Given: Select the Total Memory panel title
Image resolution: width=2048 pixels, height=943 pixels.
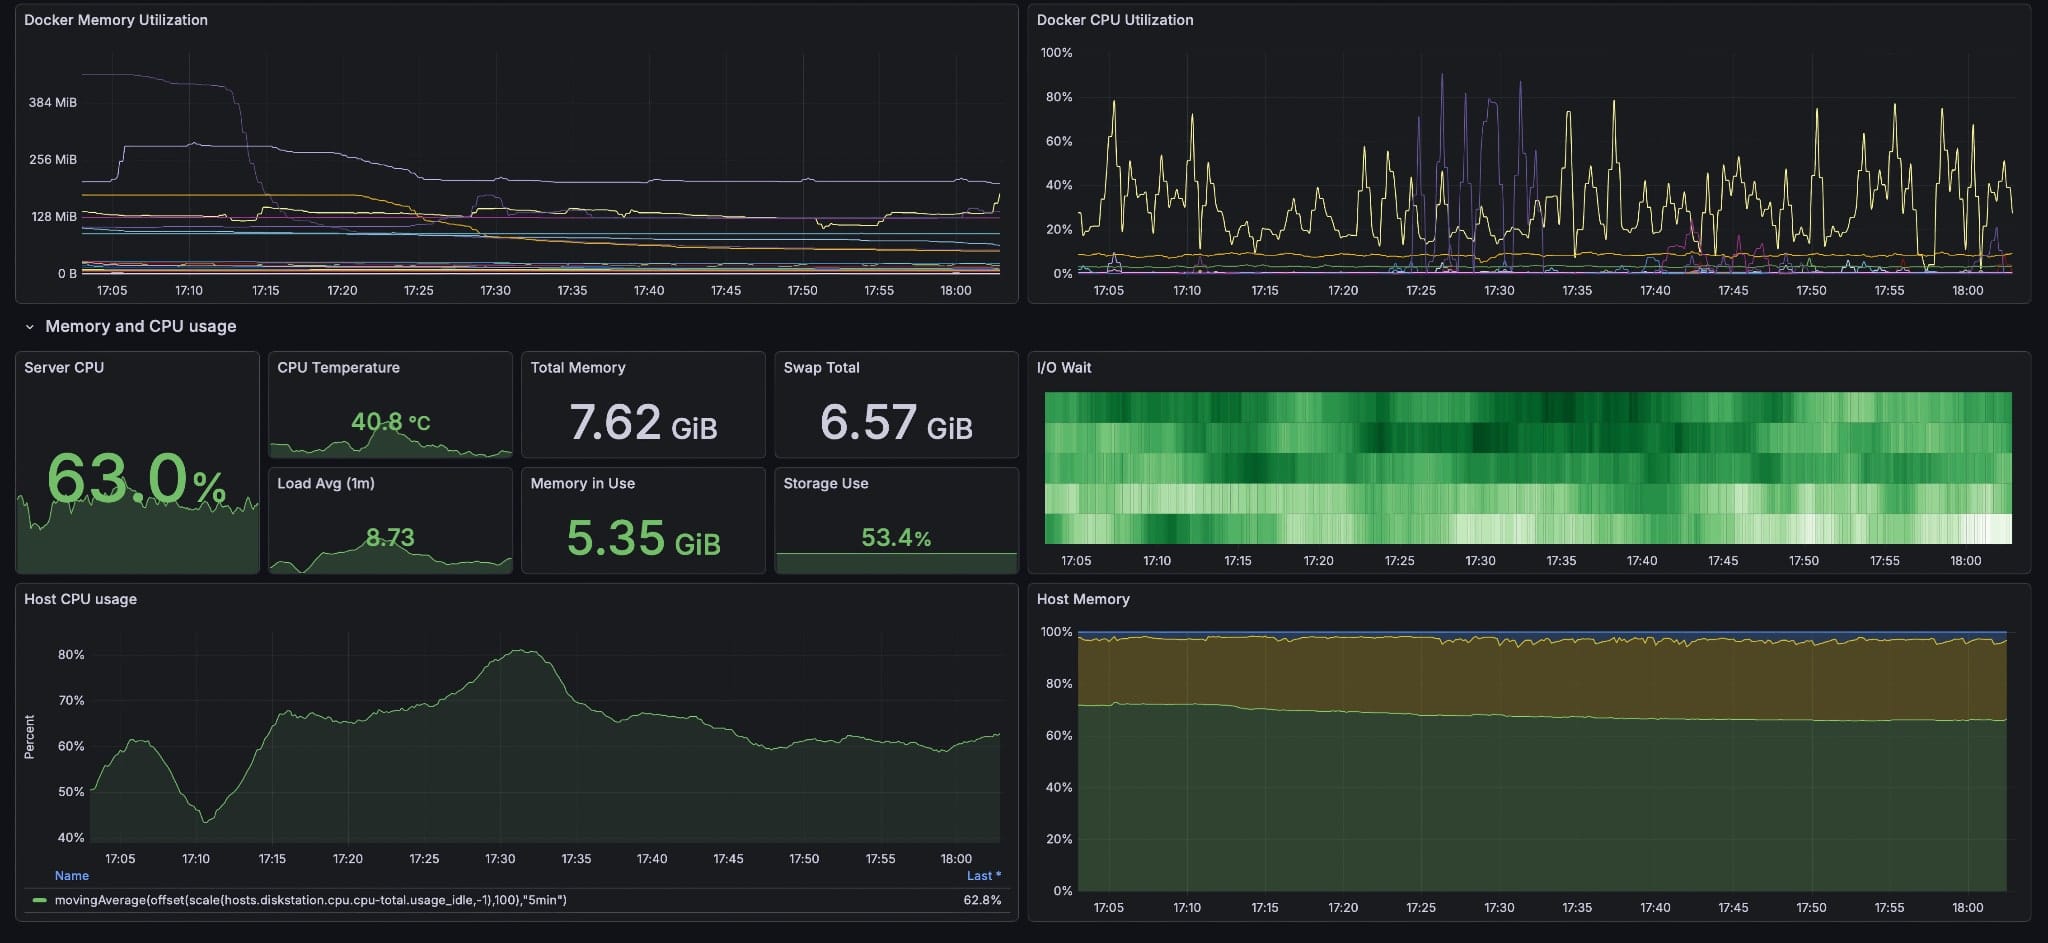Looking at the screenshot, I should [578, 367].
